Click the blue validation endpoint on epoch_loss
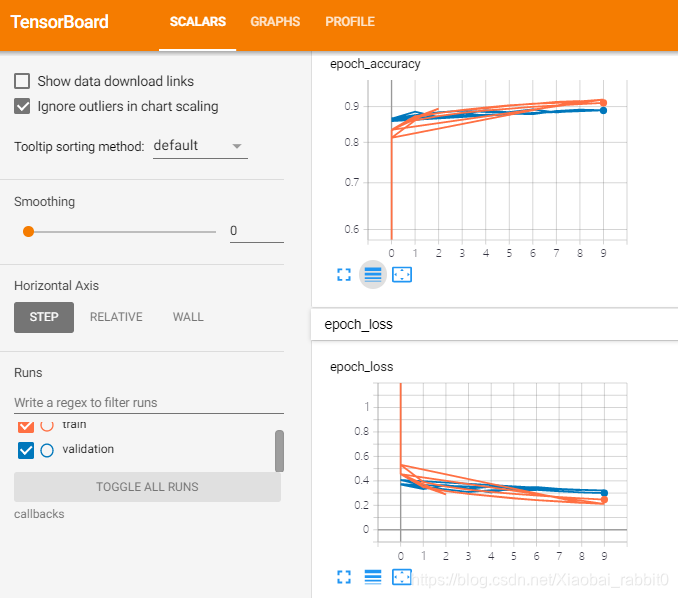Viewport: 678px width, 598px height. point(604,493)
